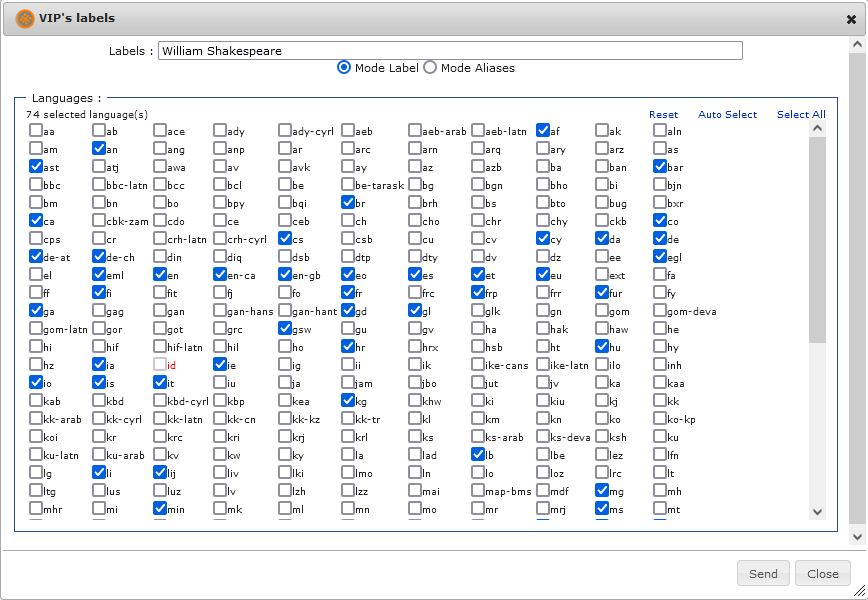Screen dimensions: 868x600
Task: Choose Select All languages link
Action: point(801,115)
